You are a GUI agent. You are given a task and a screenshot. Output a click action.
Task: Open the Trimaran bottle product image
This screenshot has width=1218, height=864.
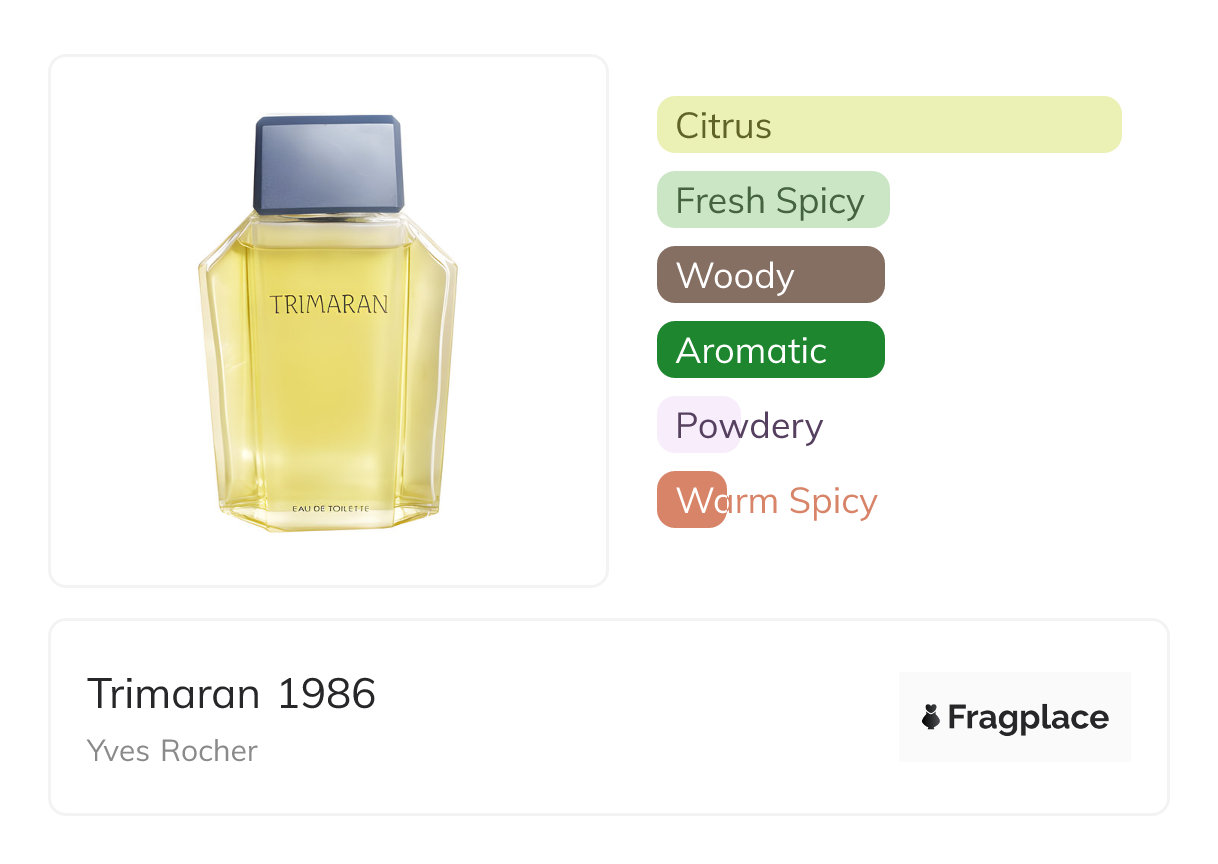(x=328, y=321)
